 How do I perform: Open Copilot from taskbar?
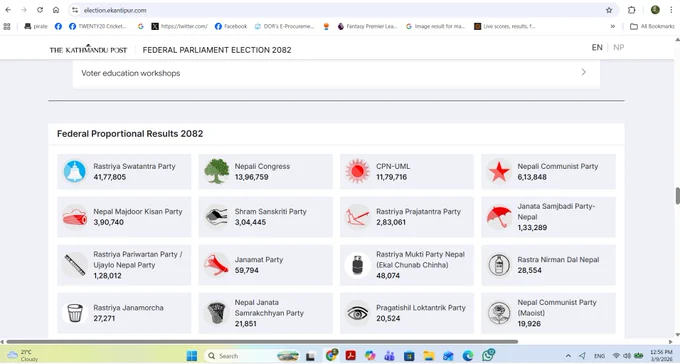370,356
